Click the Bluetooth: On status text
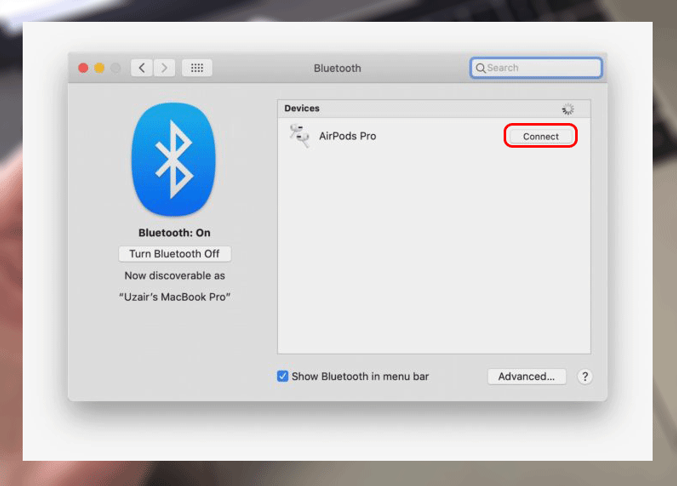Viewport: 677px width, 486px height. (174, 233)
